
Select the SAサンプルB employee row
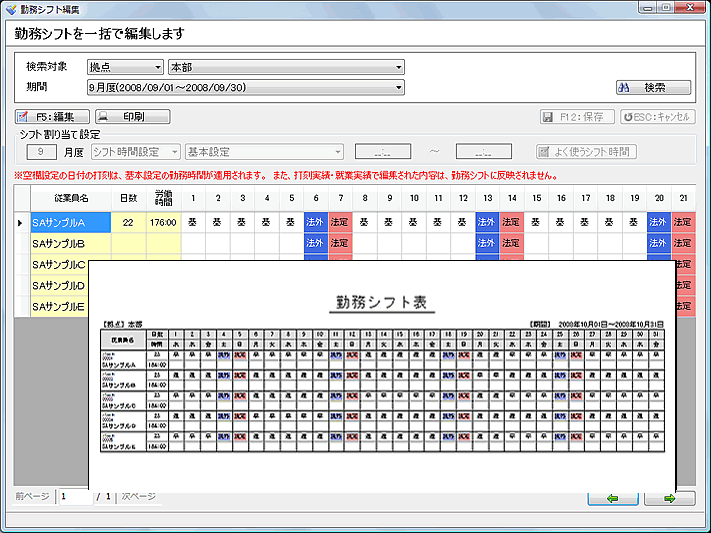71,244
